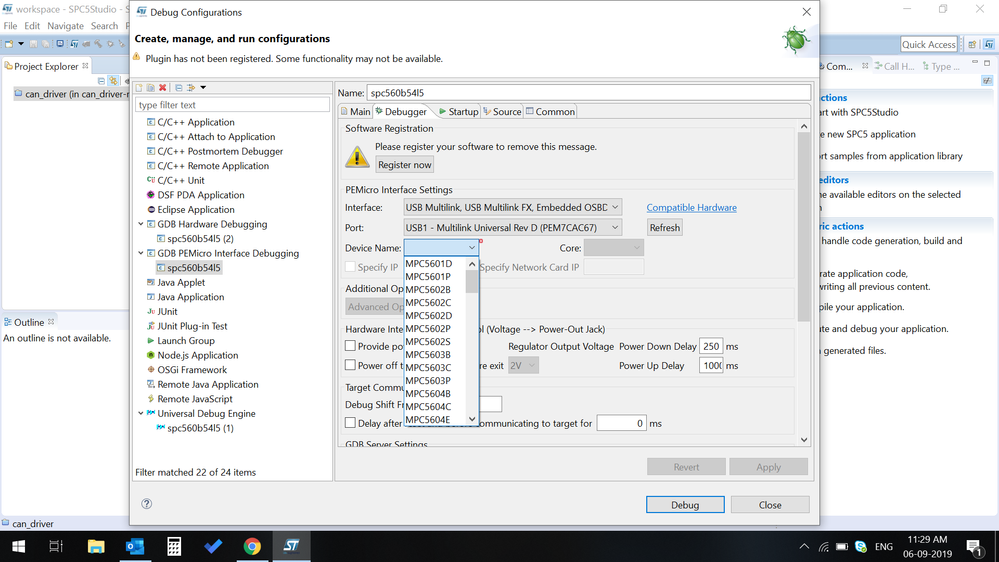The image size is (999, 562).
Task: Select spc560b54l5 (2) under GDB Hardware Debugging
Action: tap(200, 238)
